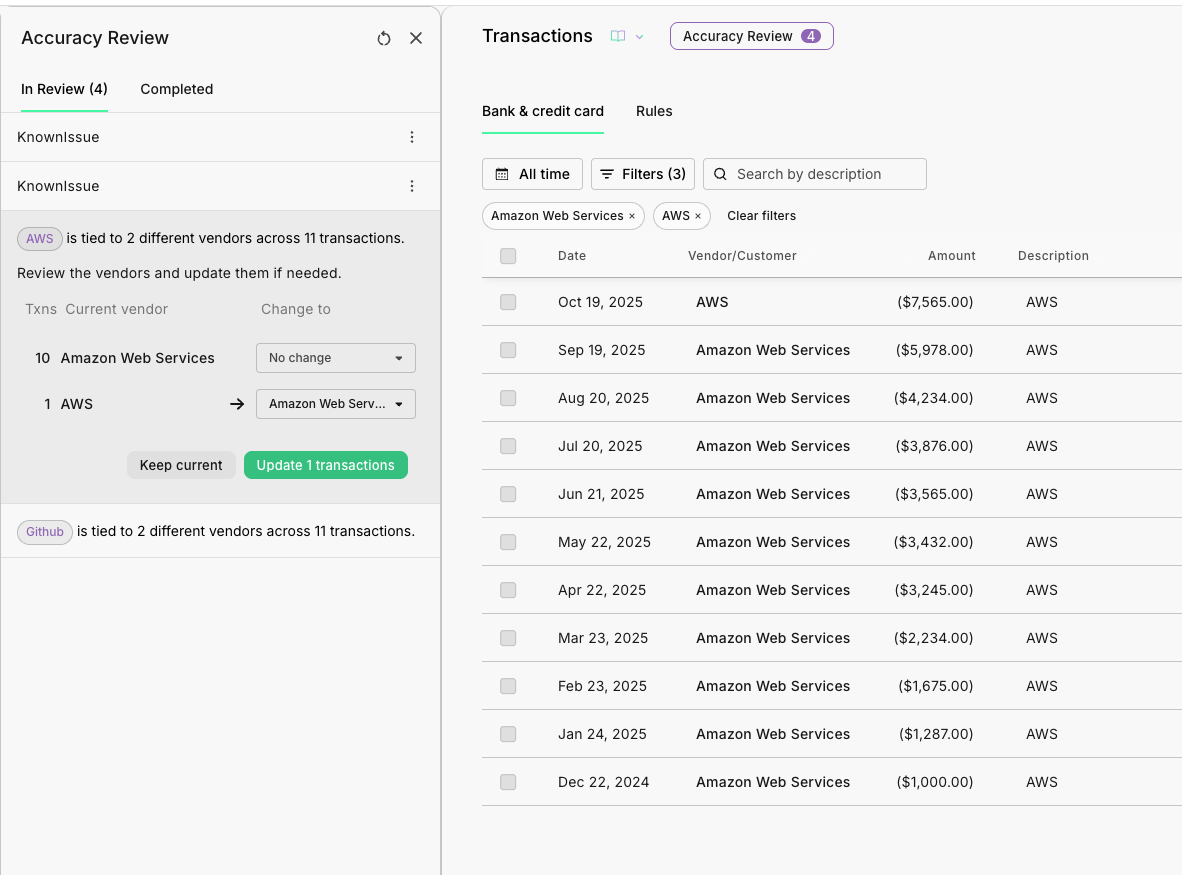Remove the Amazon Web Services filter chip

(632, 216)
